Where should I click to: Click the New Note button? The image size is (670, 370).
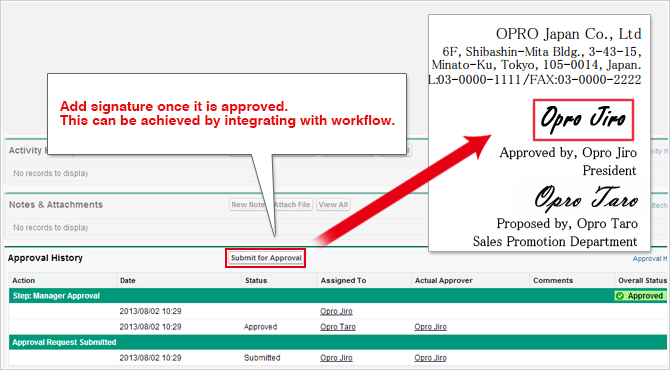(x=248, y=205)
